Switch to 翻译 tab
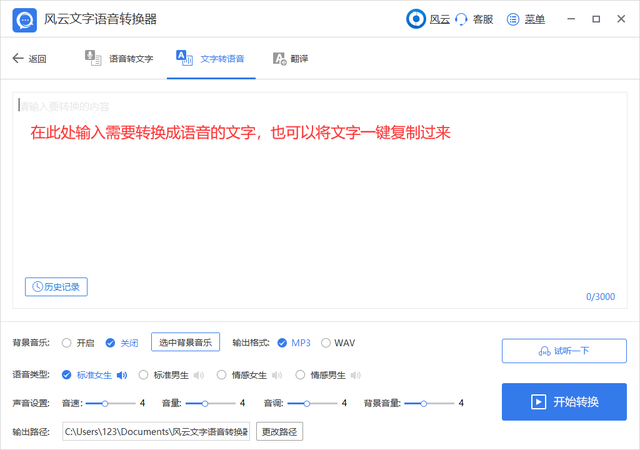 [290, 59]
